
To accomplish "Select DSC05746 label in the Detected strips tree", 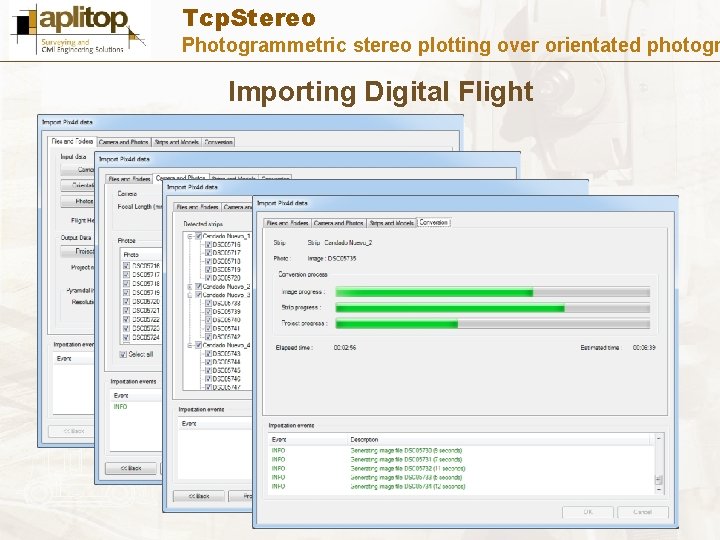I will 226,379.
